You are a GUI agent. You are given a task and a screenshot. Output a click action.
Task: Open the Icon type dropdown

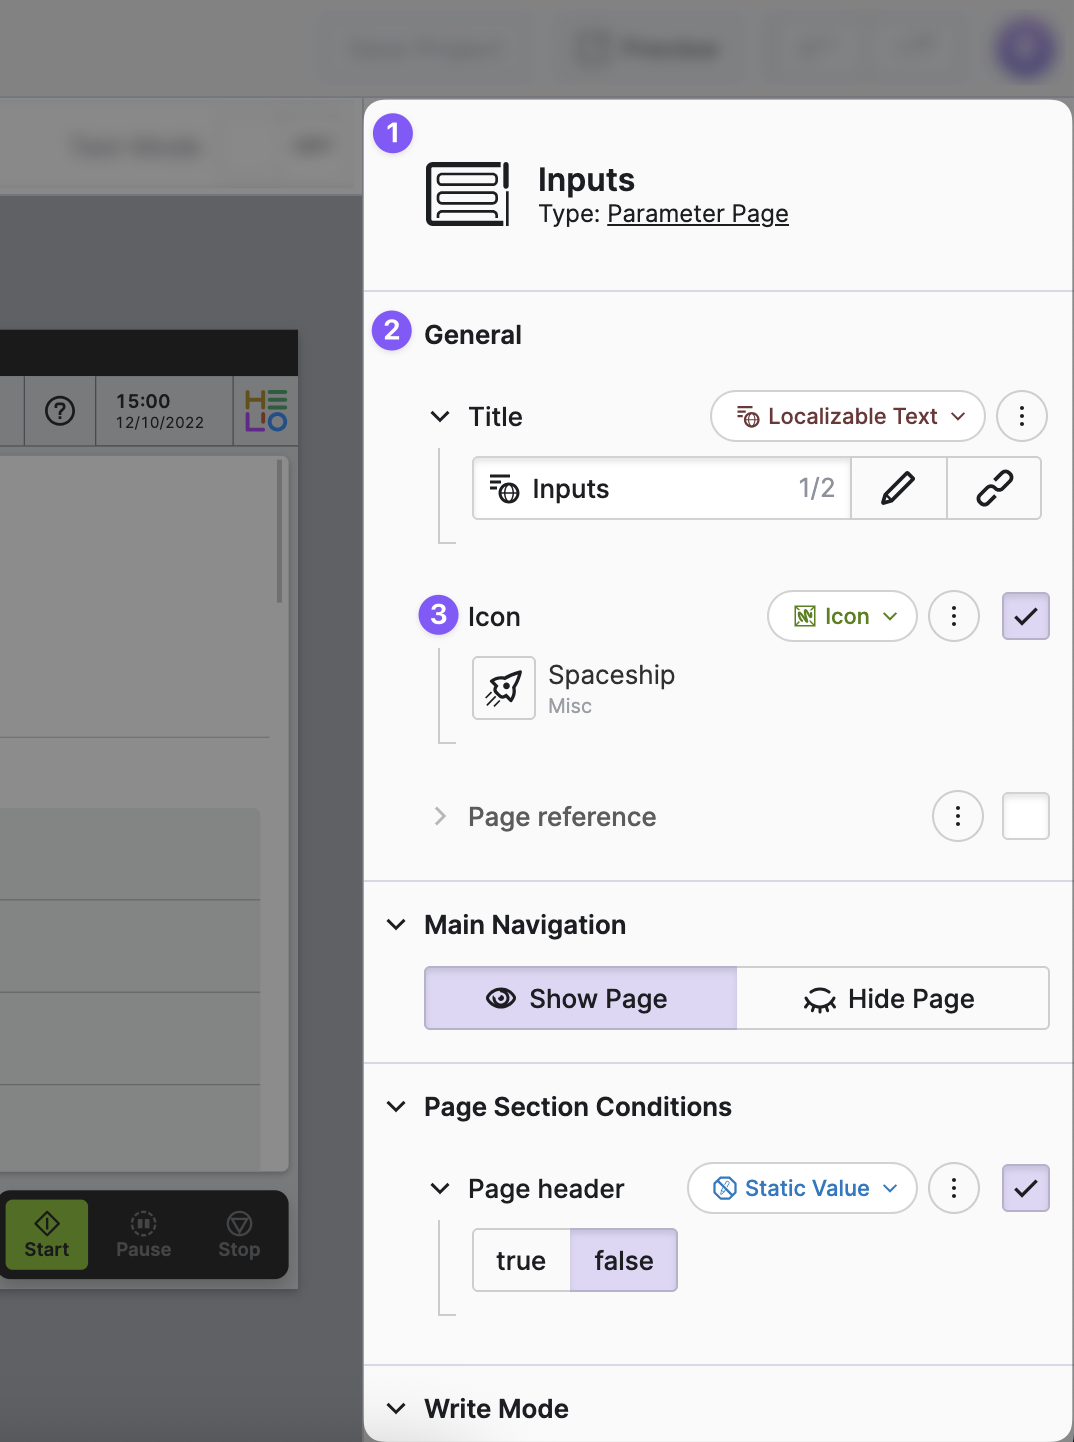click(x=841, y=616)
